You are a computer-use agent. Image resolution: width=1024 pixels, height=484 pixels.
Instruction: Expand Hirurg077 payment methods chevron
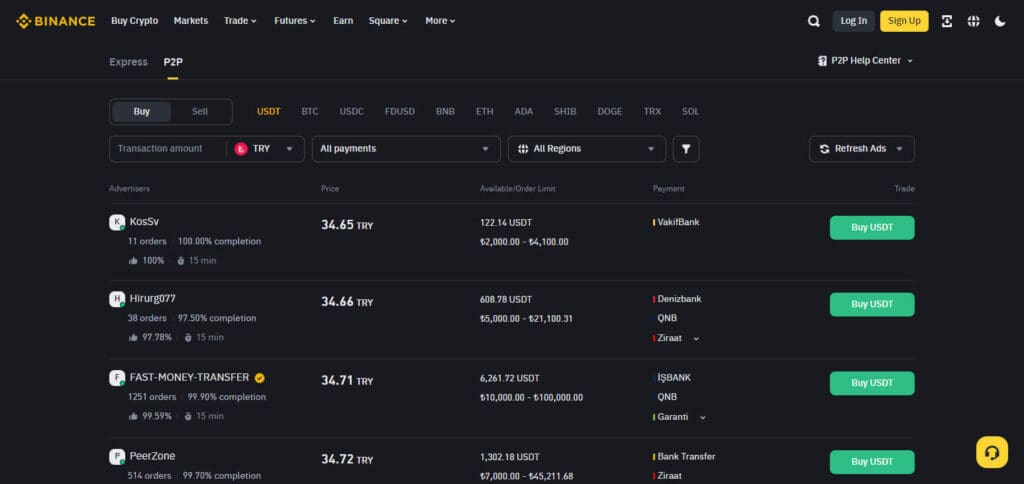[696, 339]
